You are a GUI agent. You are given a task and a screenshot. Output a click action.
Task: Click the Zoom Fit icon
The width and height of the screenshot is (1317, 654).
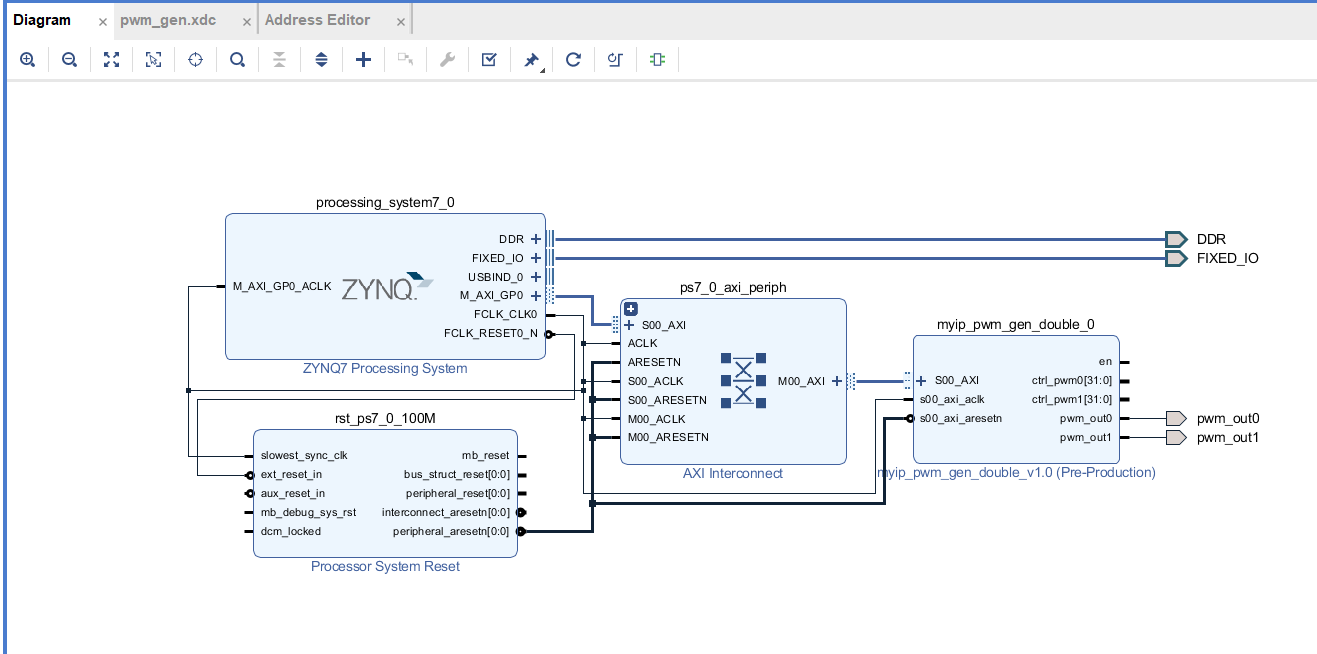click(111, 60)
